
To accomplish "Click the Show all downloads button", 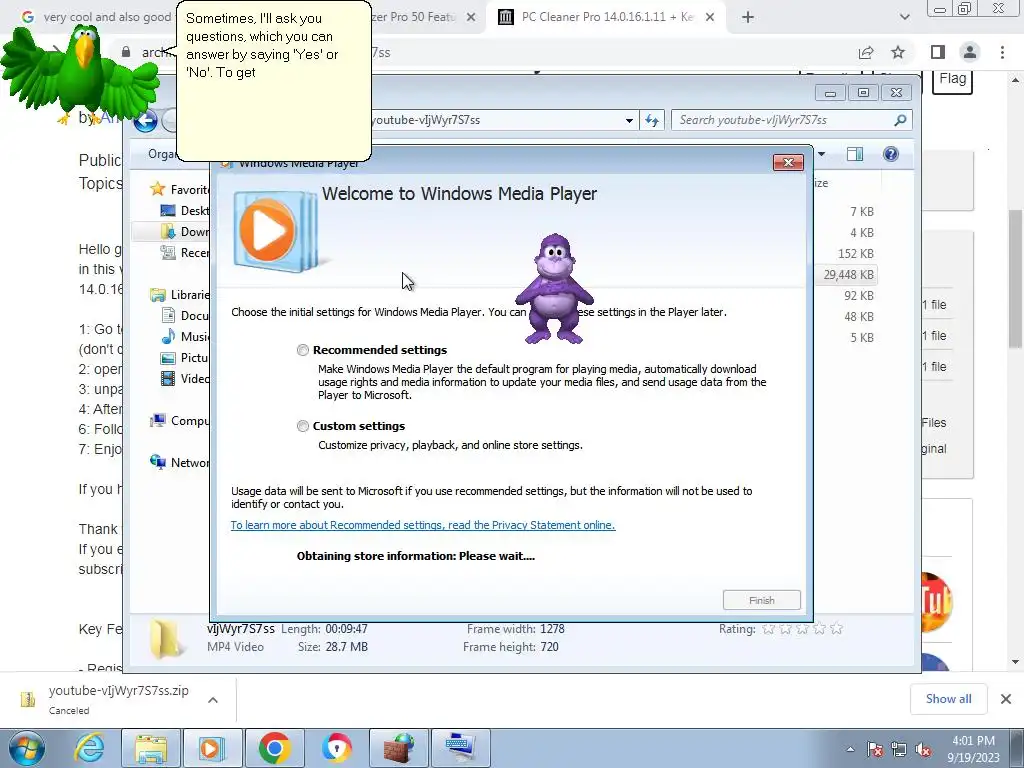I will point(948,699).
